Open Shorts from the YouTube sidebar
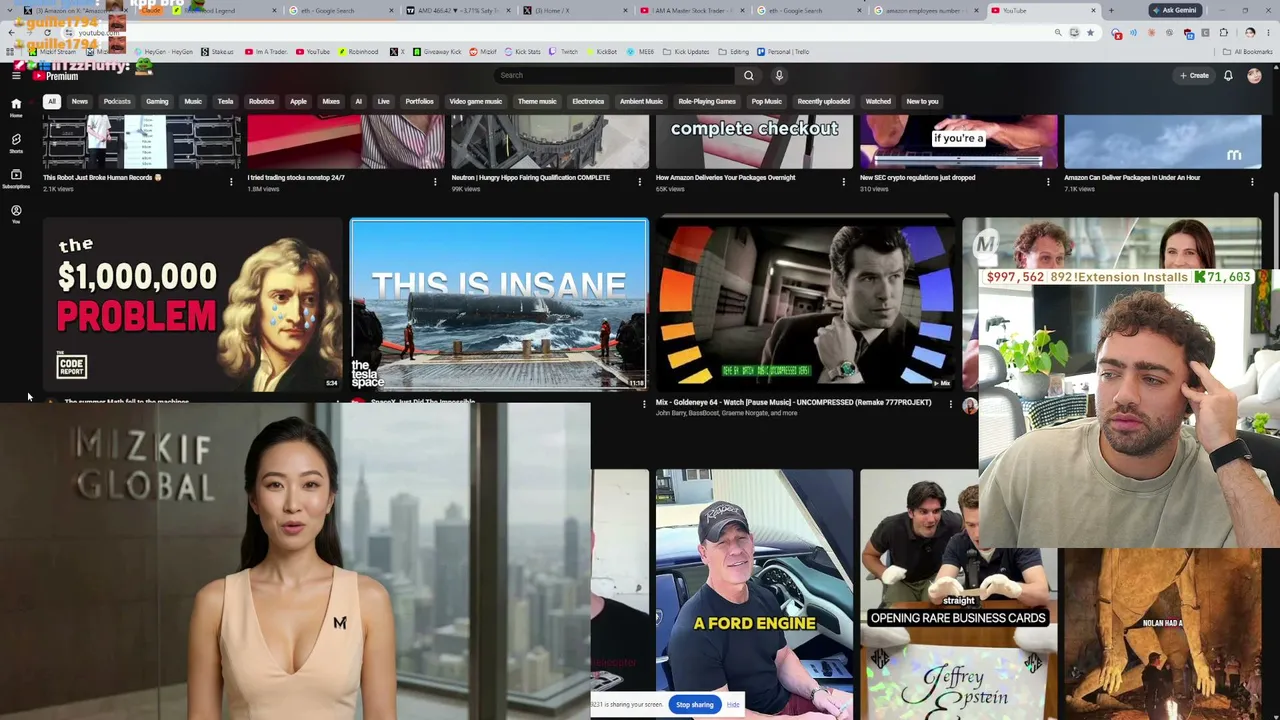Image resolution: width=1280 pixels, height=720 pixels. [x=16, y=143]
